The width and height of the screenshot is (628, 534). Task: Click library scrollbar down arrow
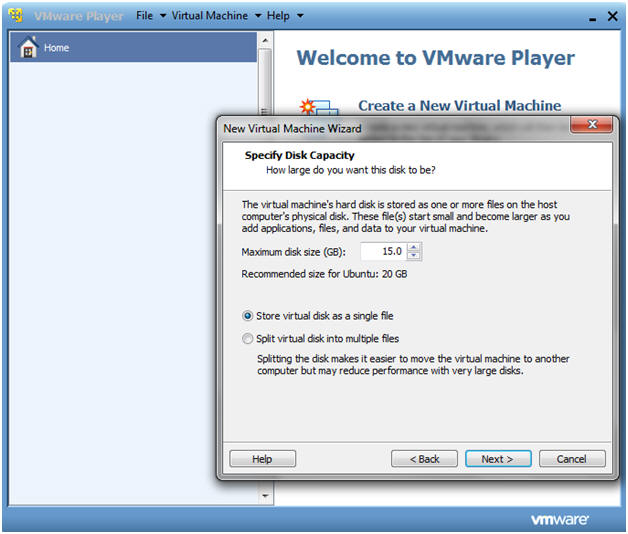coord(265,496)
